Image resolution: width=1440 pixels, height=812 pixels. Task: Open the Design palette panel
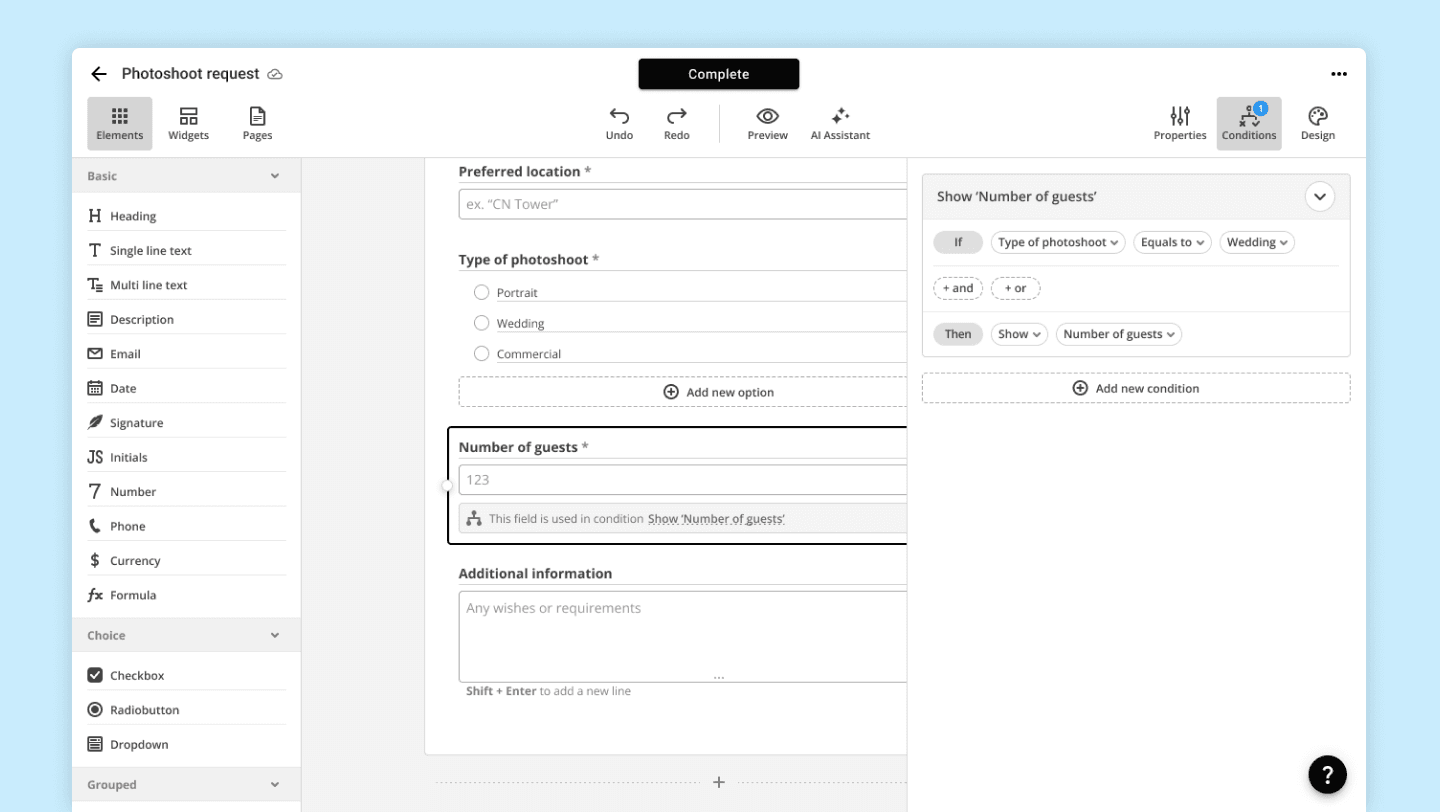tap(1318, 124)
